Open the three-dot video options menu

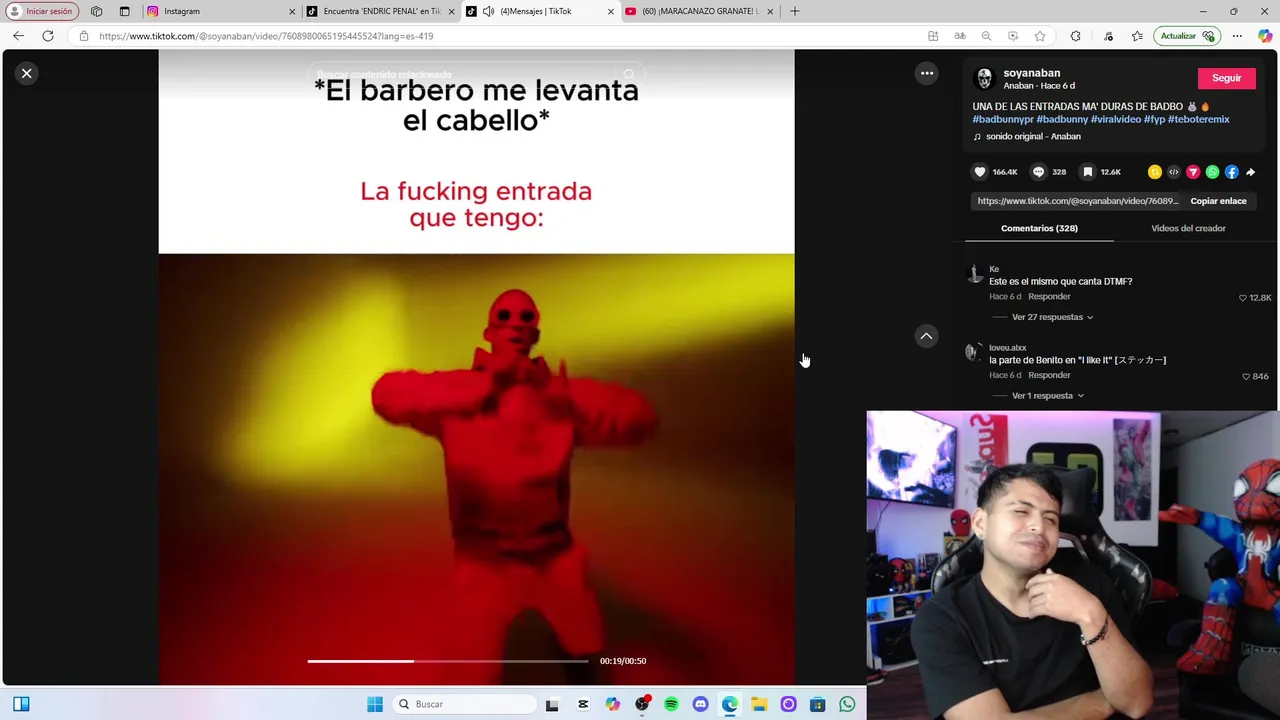click(927, 73)
